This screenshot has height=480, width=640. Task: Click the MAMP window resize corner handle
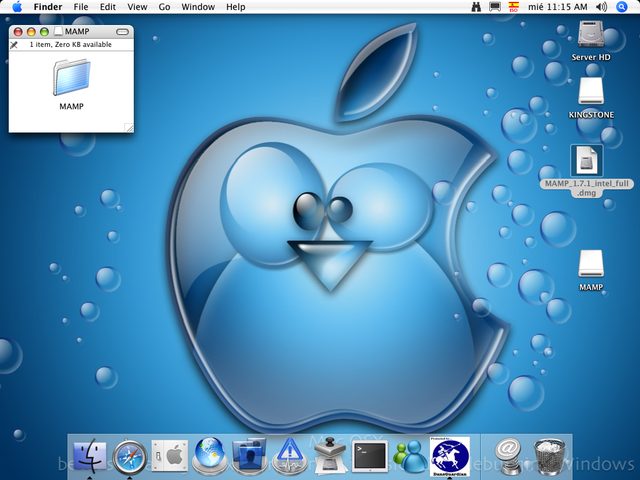click(x=129, y=127)
